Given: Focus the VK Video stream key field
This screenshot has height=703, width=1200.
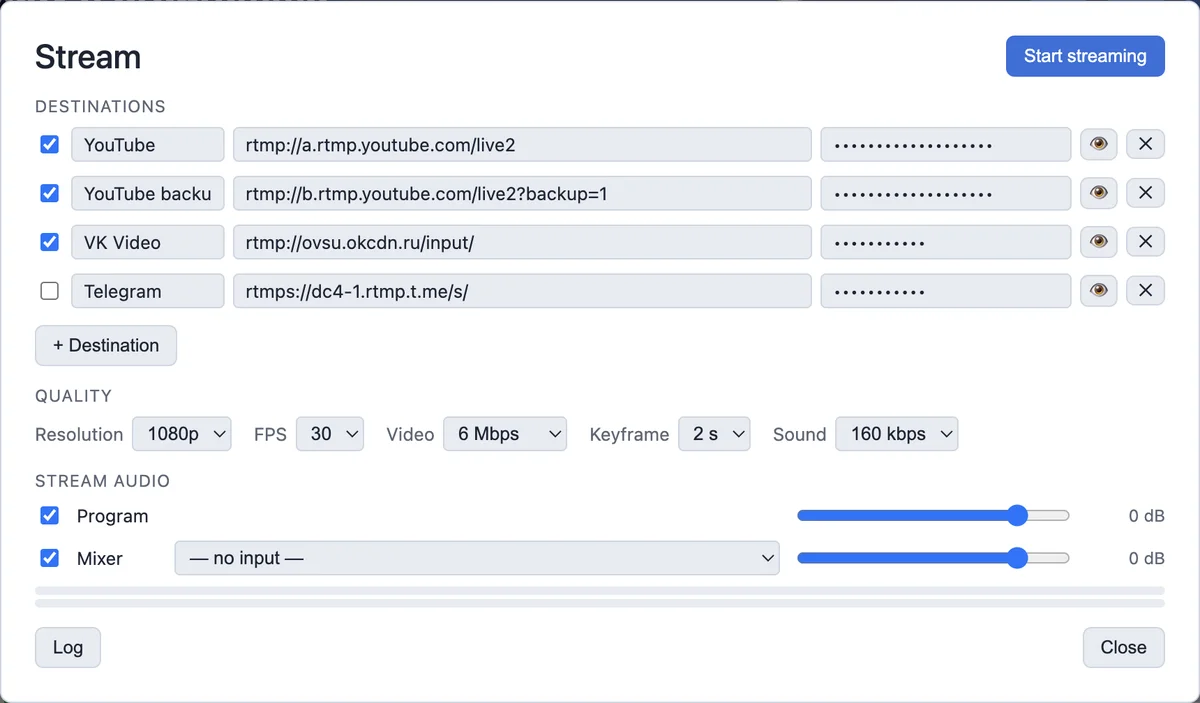Looking at the screenshot, I should pyautogui.click(x=946, y=242).
